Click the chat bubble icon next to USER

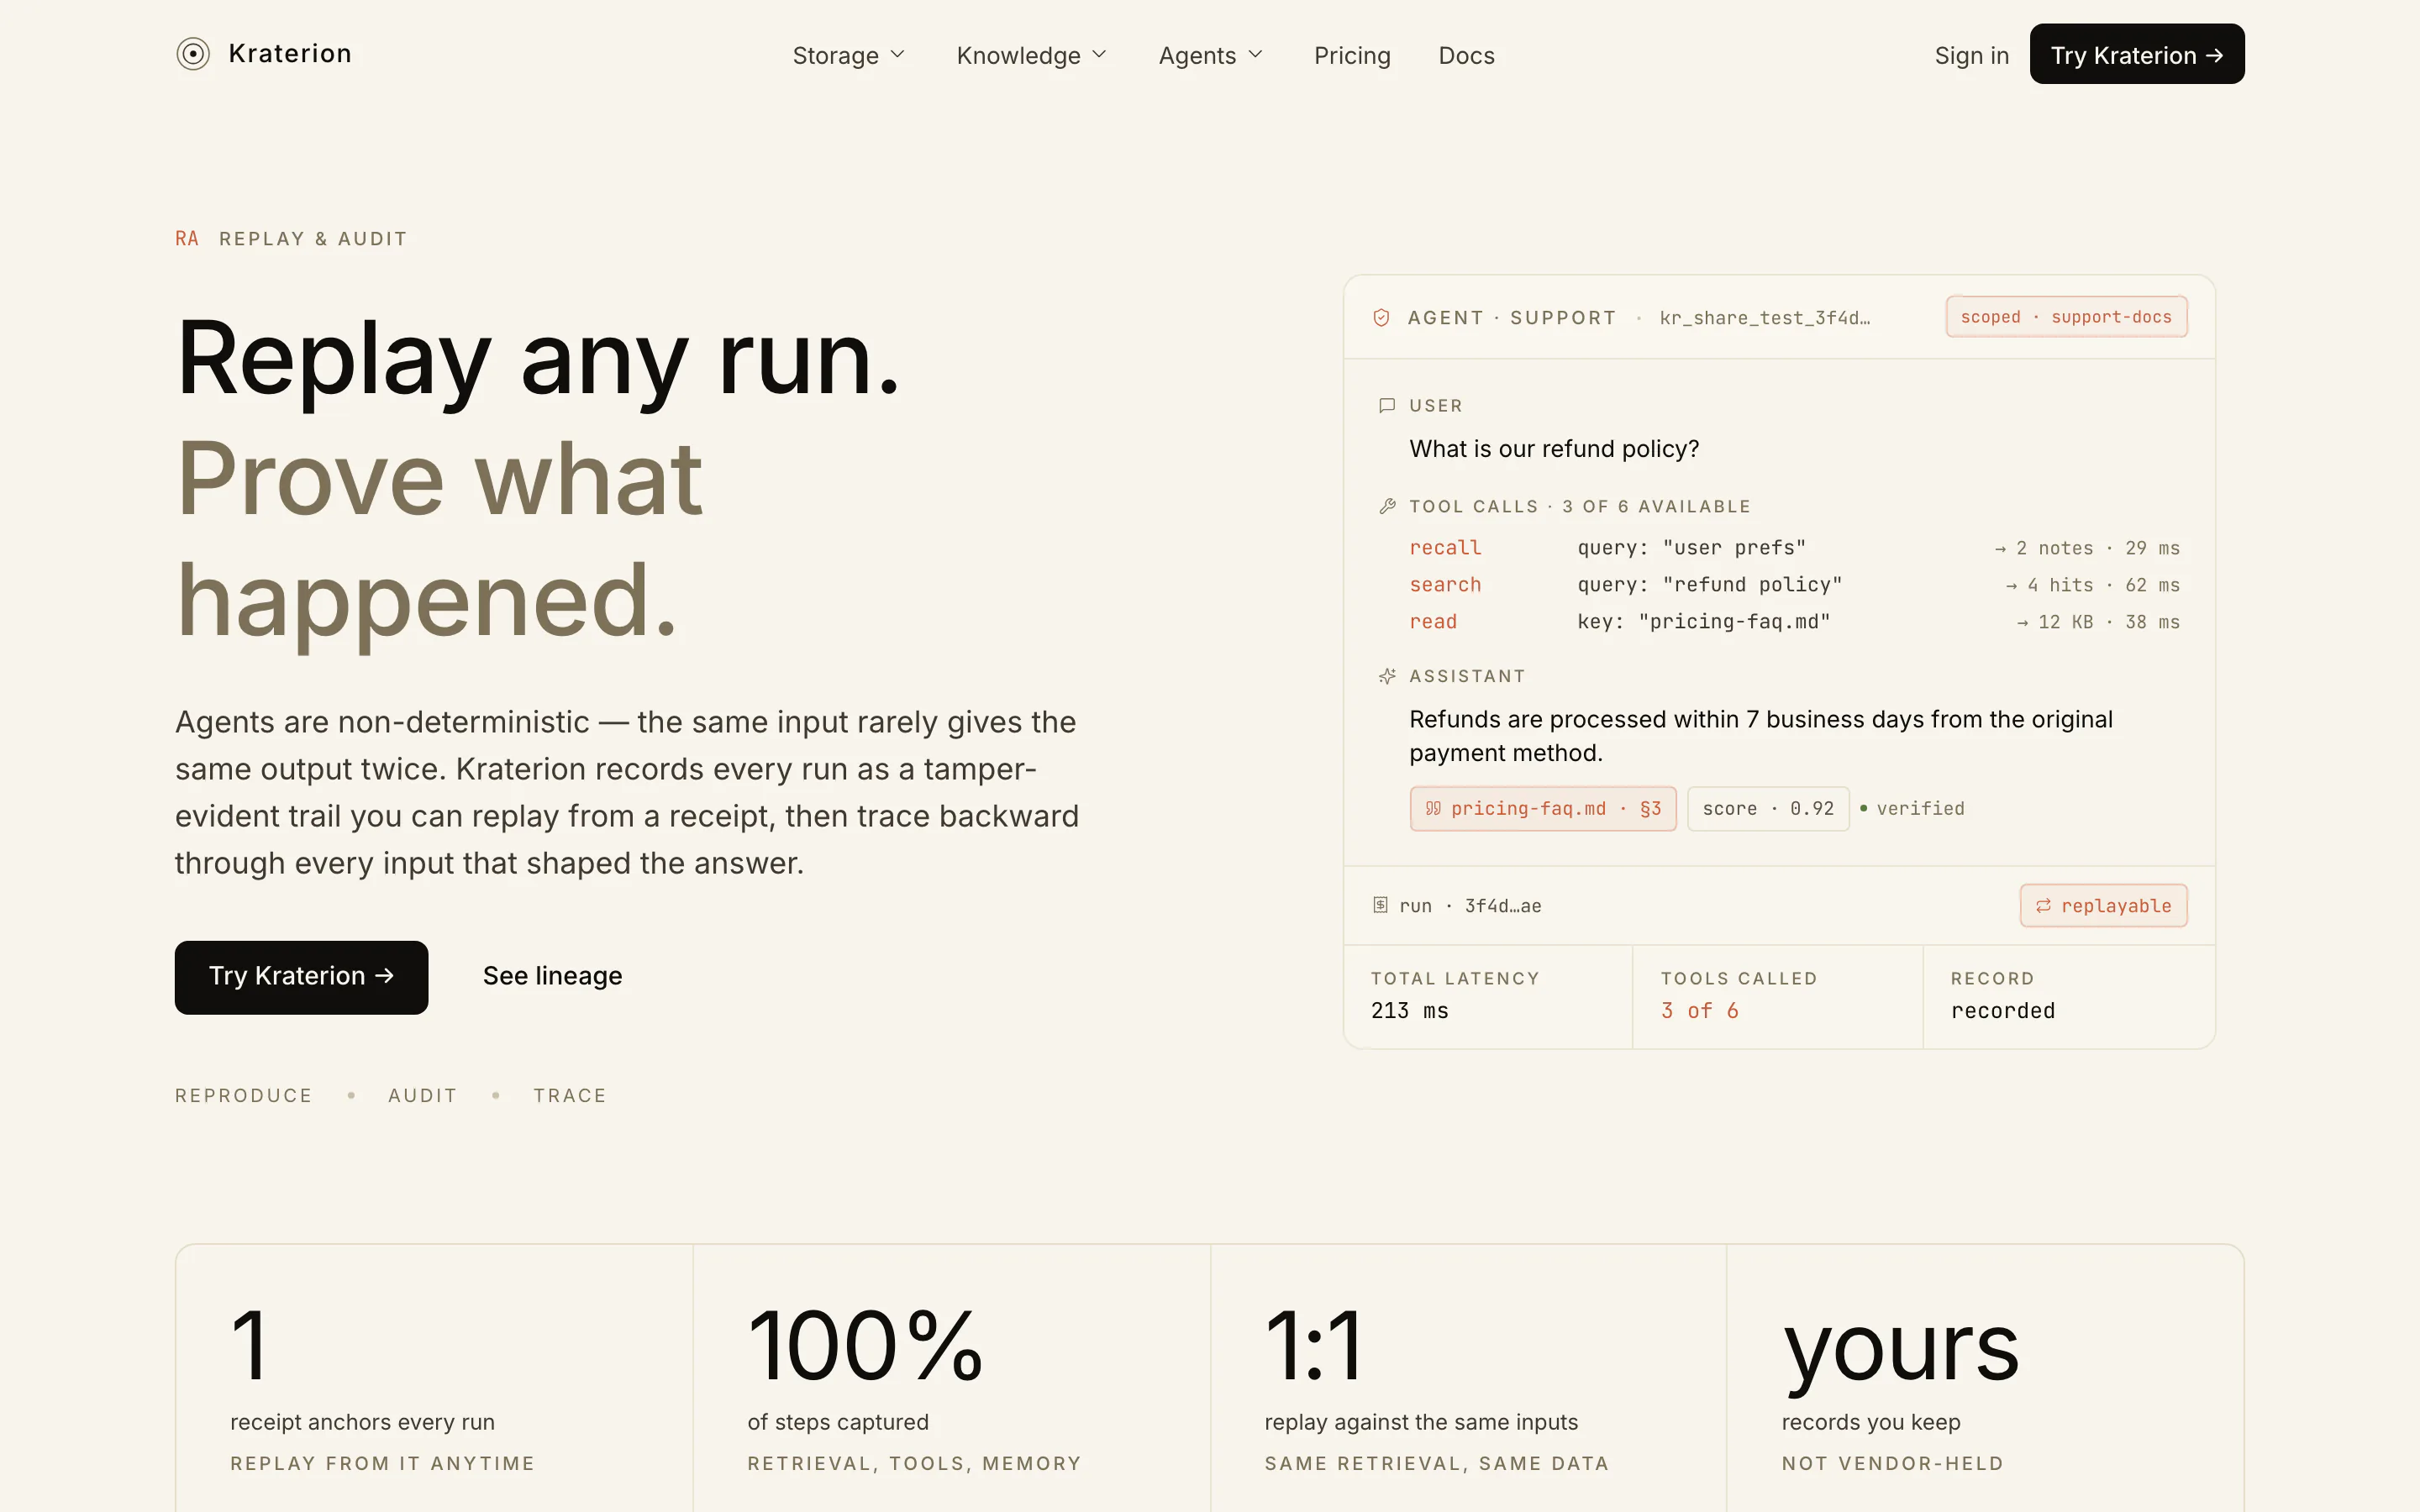click(1387, 405)
